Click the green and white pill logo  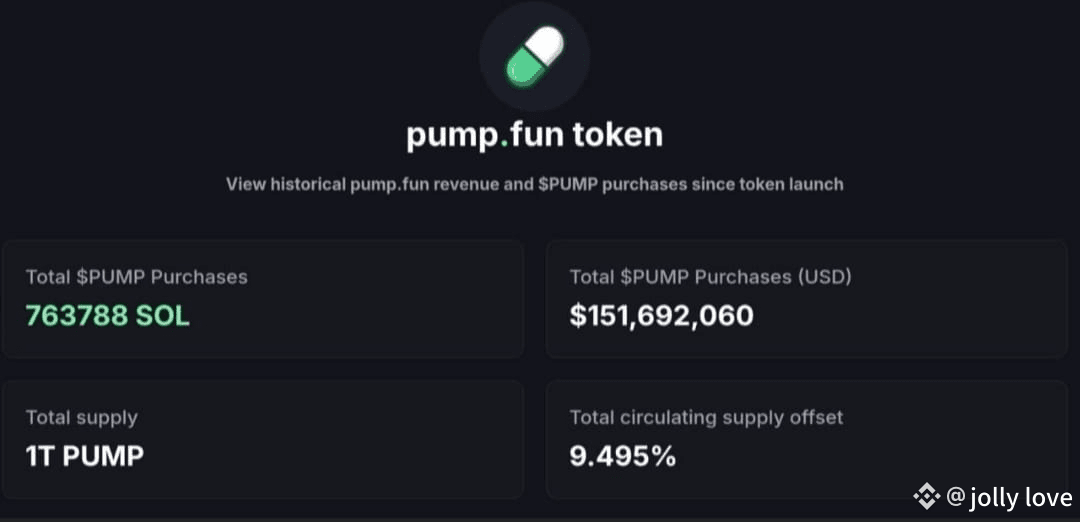click(534, 56)
